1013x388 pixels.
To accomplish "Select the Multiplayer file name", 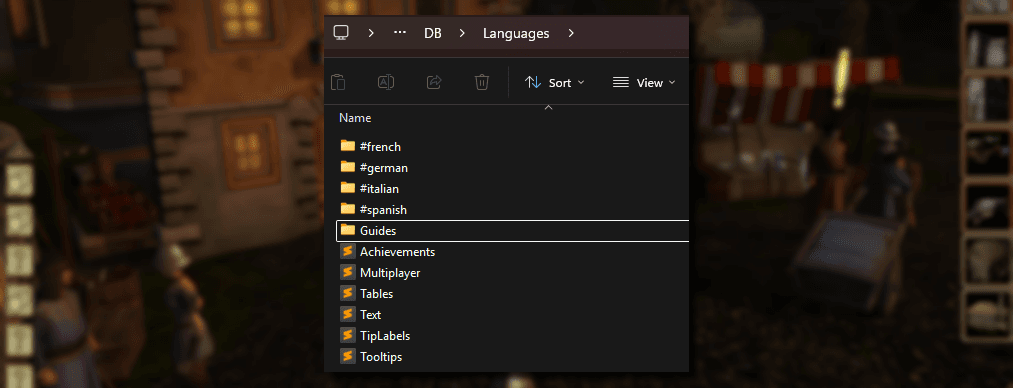I will click(x=390, y=273).
